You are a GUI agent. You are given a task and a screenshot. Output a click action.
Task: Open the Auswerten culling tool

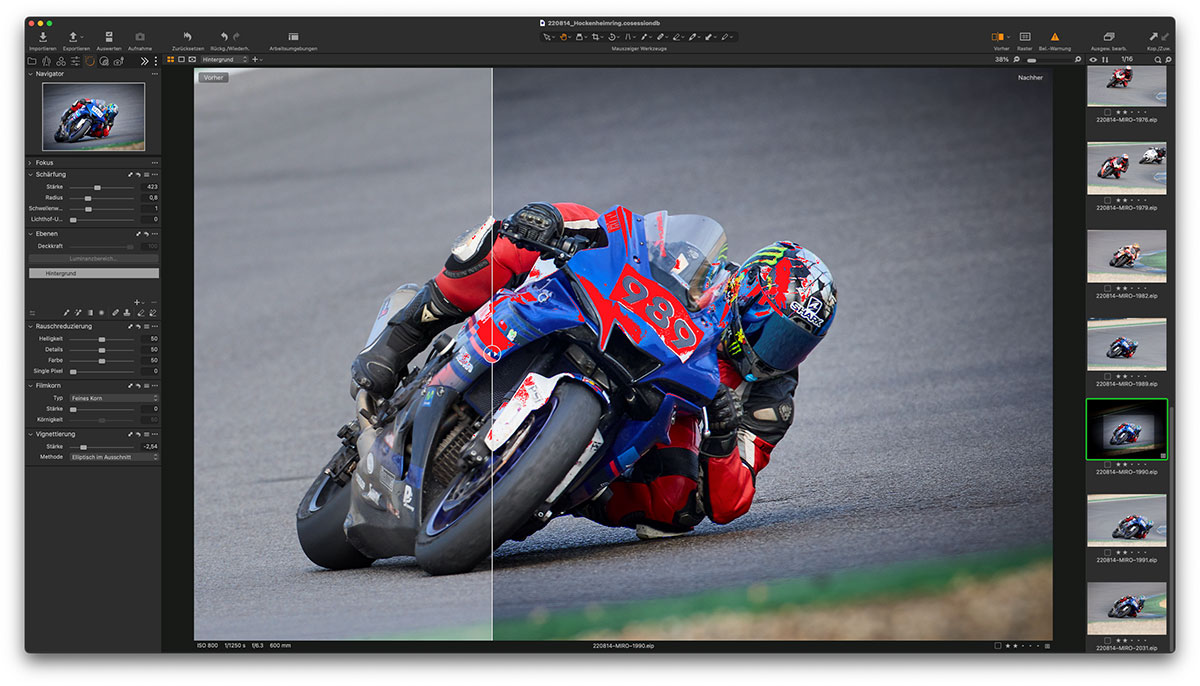point(109,37)
